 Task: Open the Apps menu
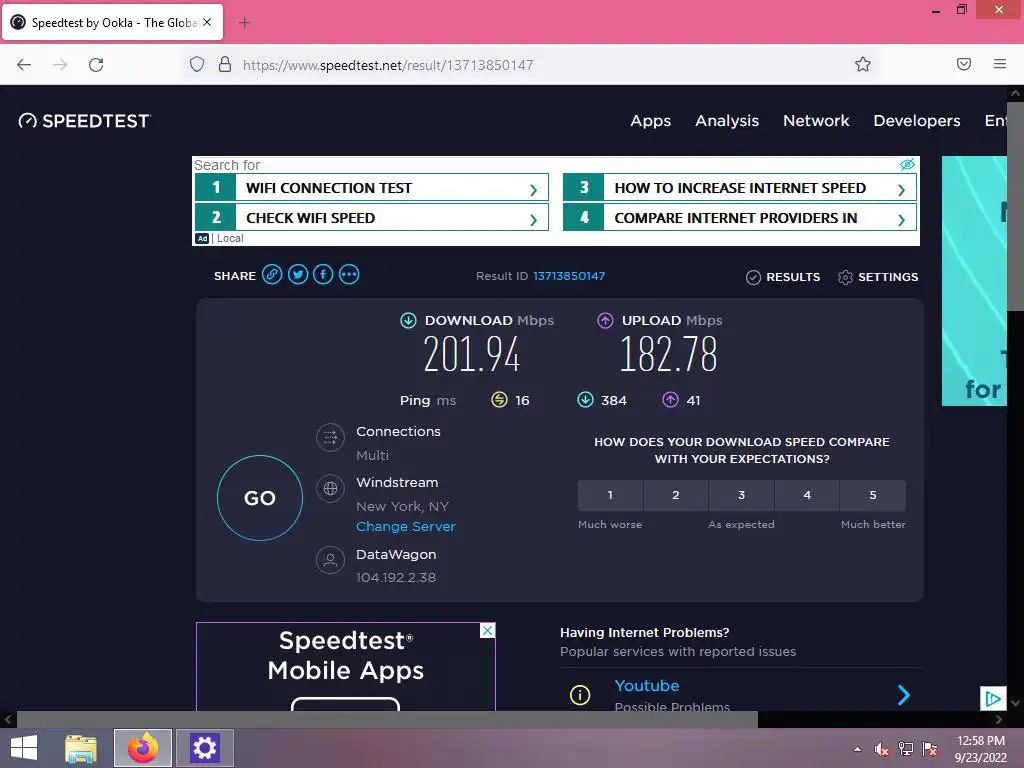[x=650, y=121]
